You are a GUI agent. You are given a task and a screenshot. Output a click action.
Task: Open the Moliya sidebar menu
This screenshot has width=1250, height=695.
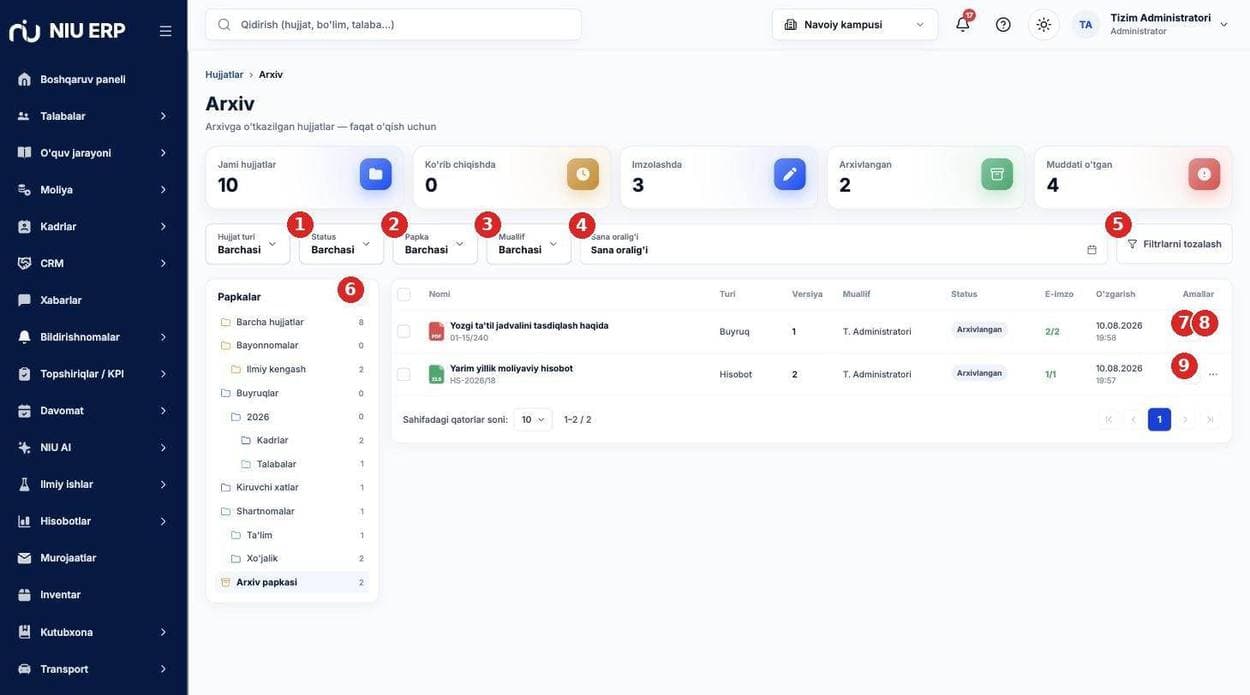[x=94, y=190]
